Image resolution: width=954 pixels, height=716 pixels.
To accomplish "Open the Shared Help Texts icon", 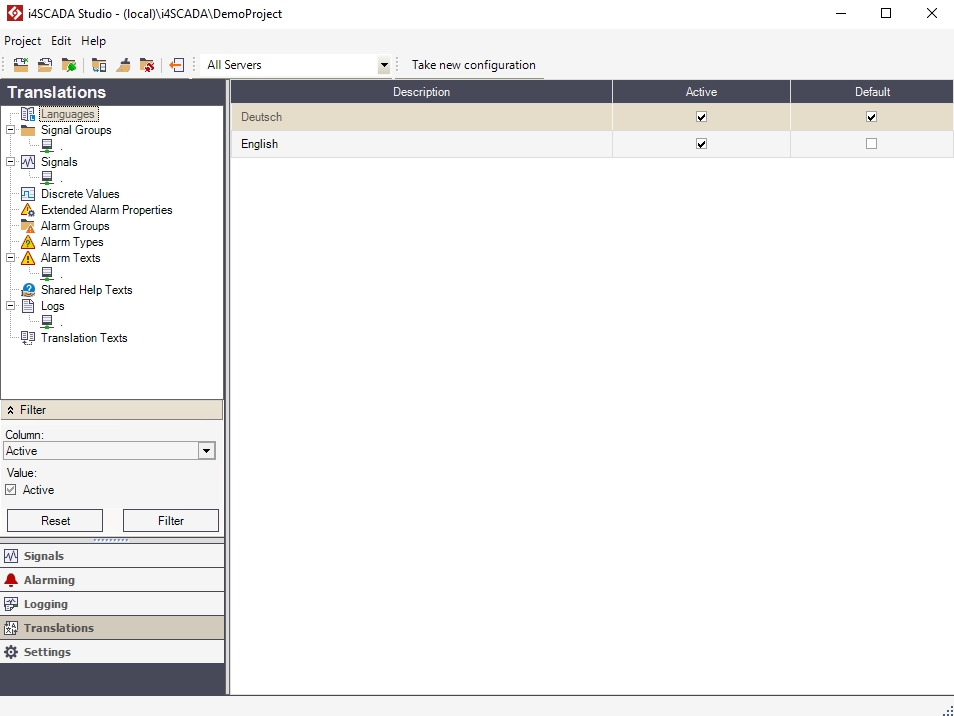I will click(28, 289).
